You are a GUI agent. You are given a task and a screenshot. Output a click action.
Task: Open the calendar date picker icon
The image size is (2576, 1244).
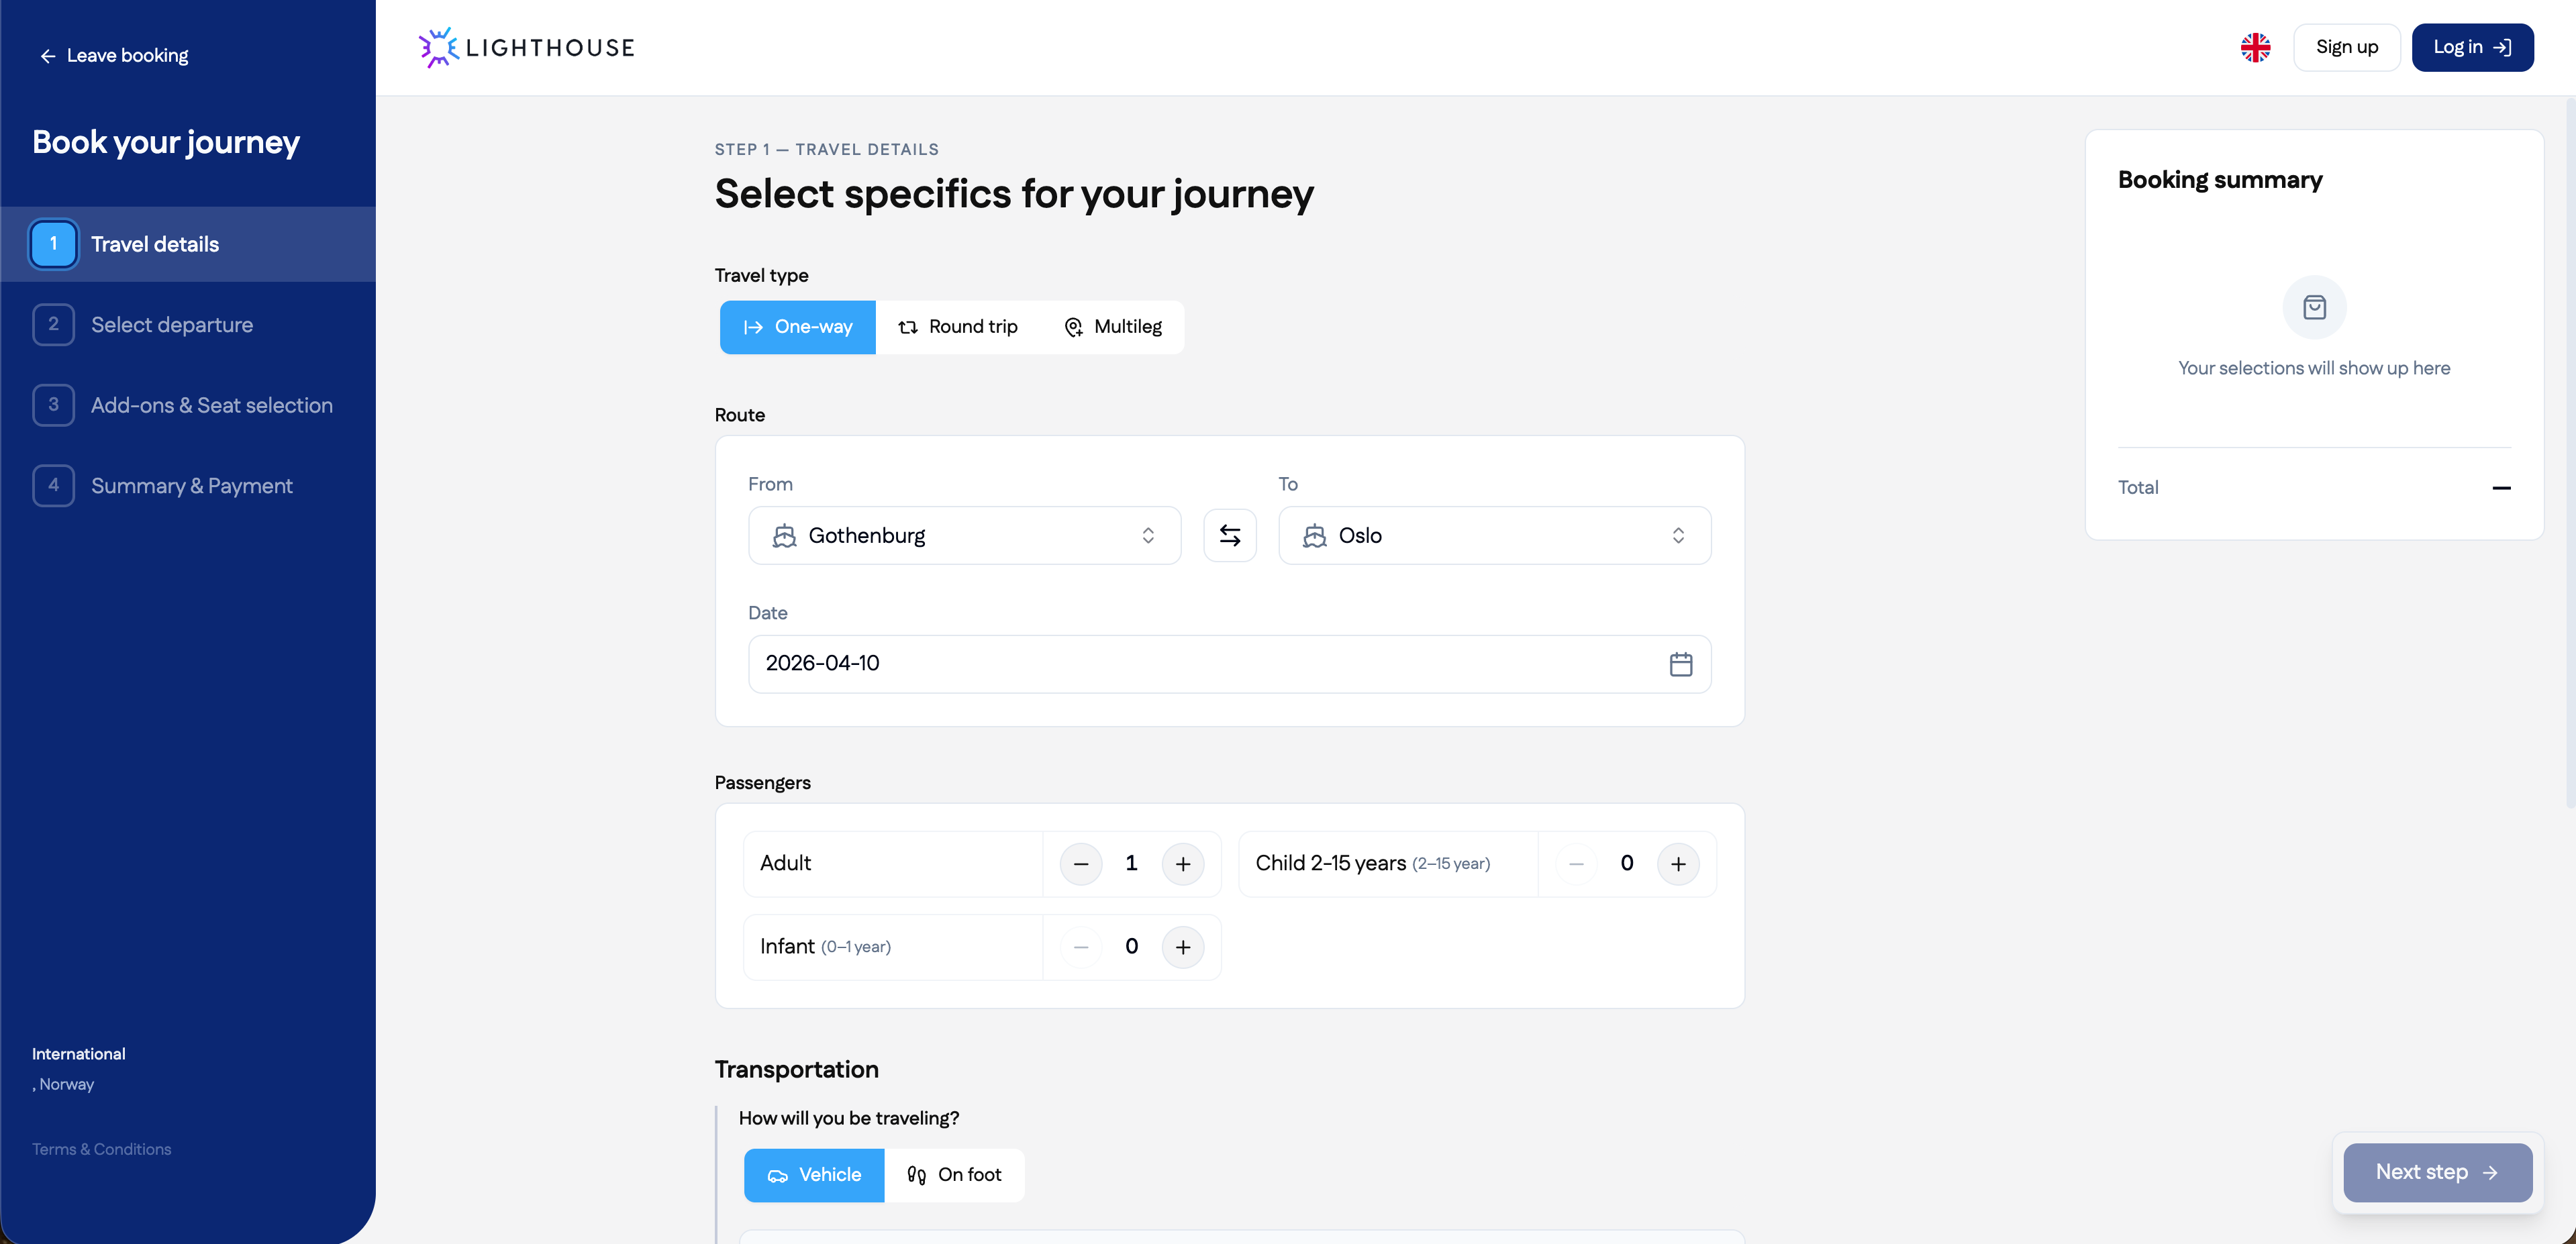pos(1680,664)
